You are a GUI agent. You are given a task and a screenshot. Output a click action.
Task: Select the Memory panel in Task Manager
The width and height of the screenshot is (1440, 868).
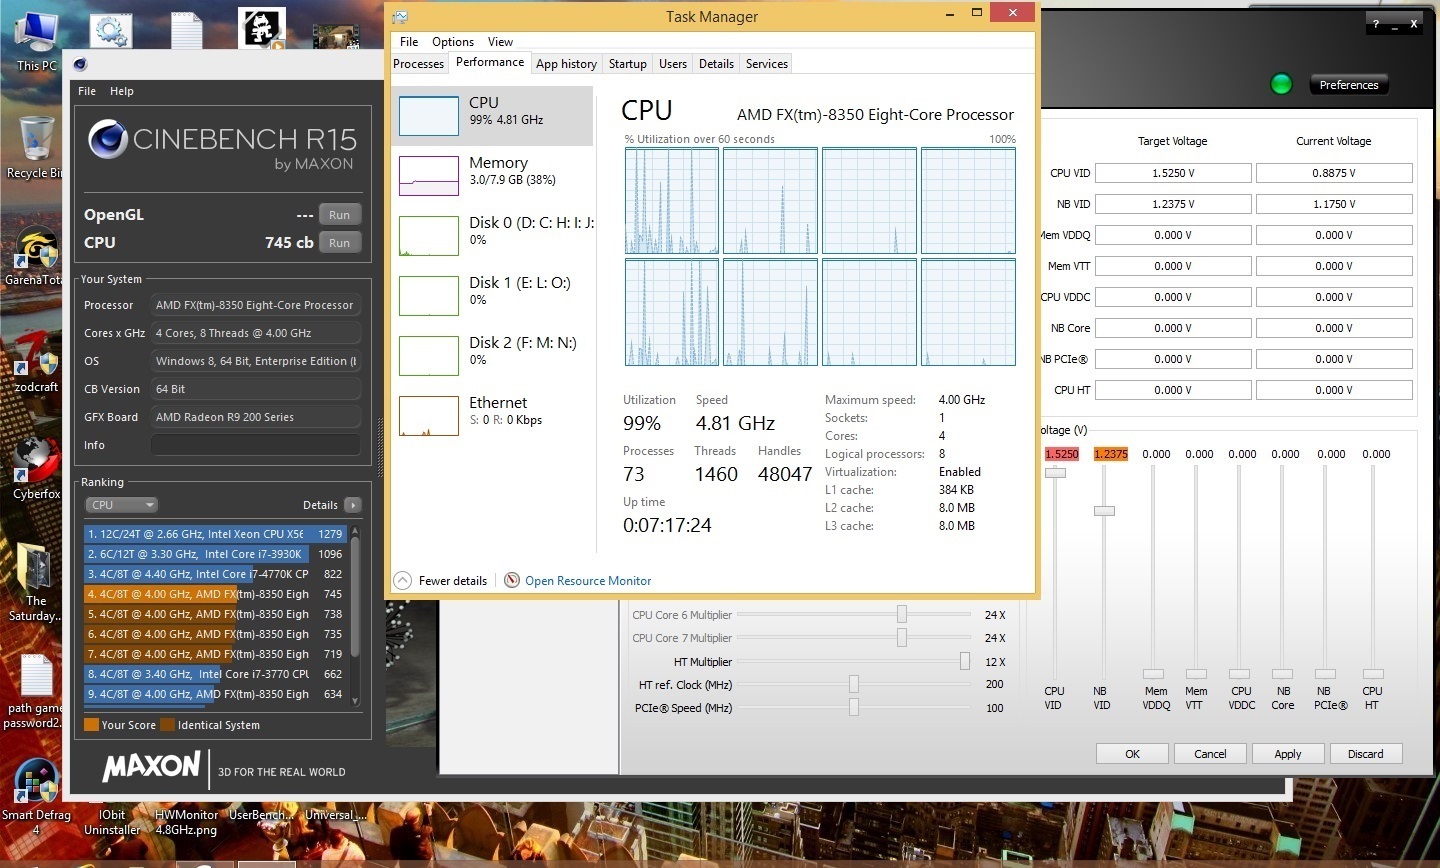click(490, 174)
